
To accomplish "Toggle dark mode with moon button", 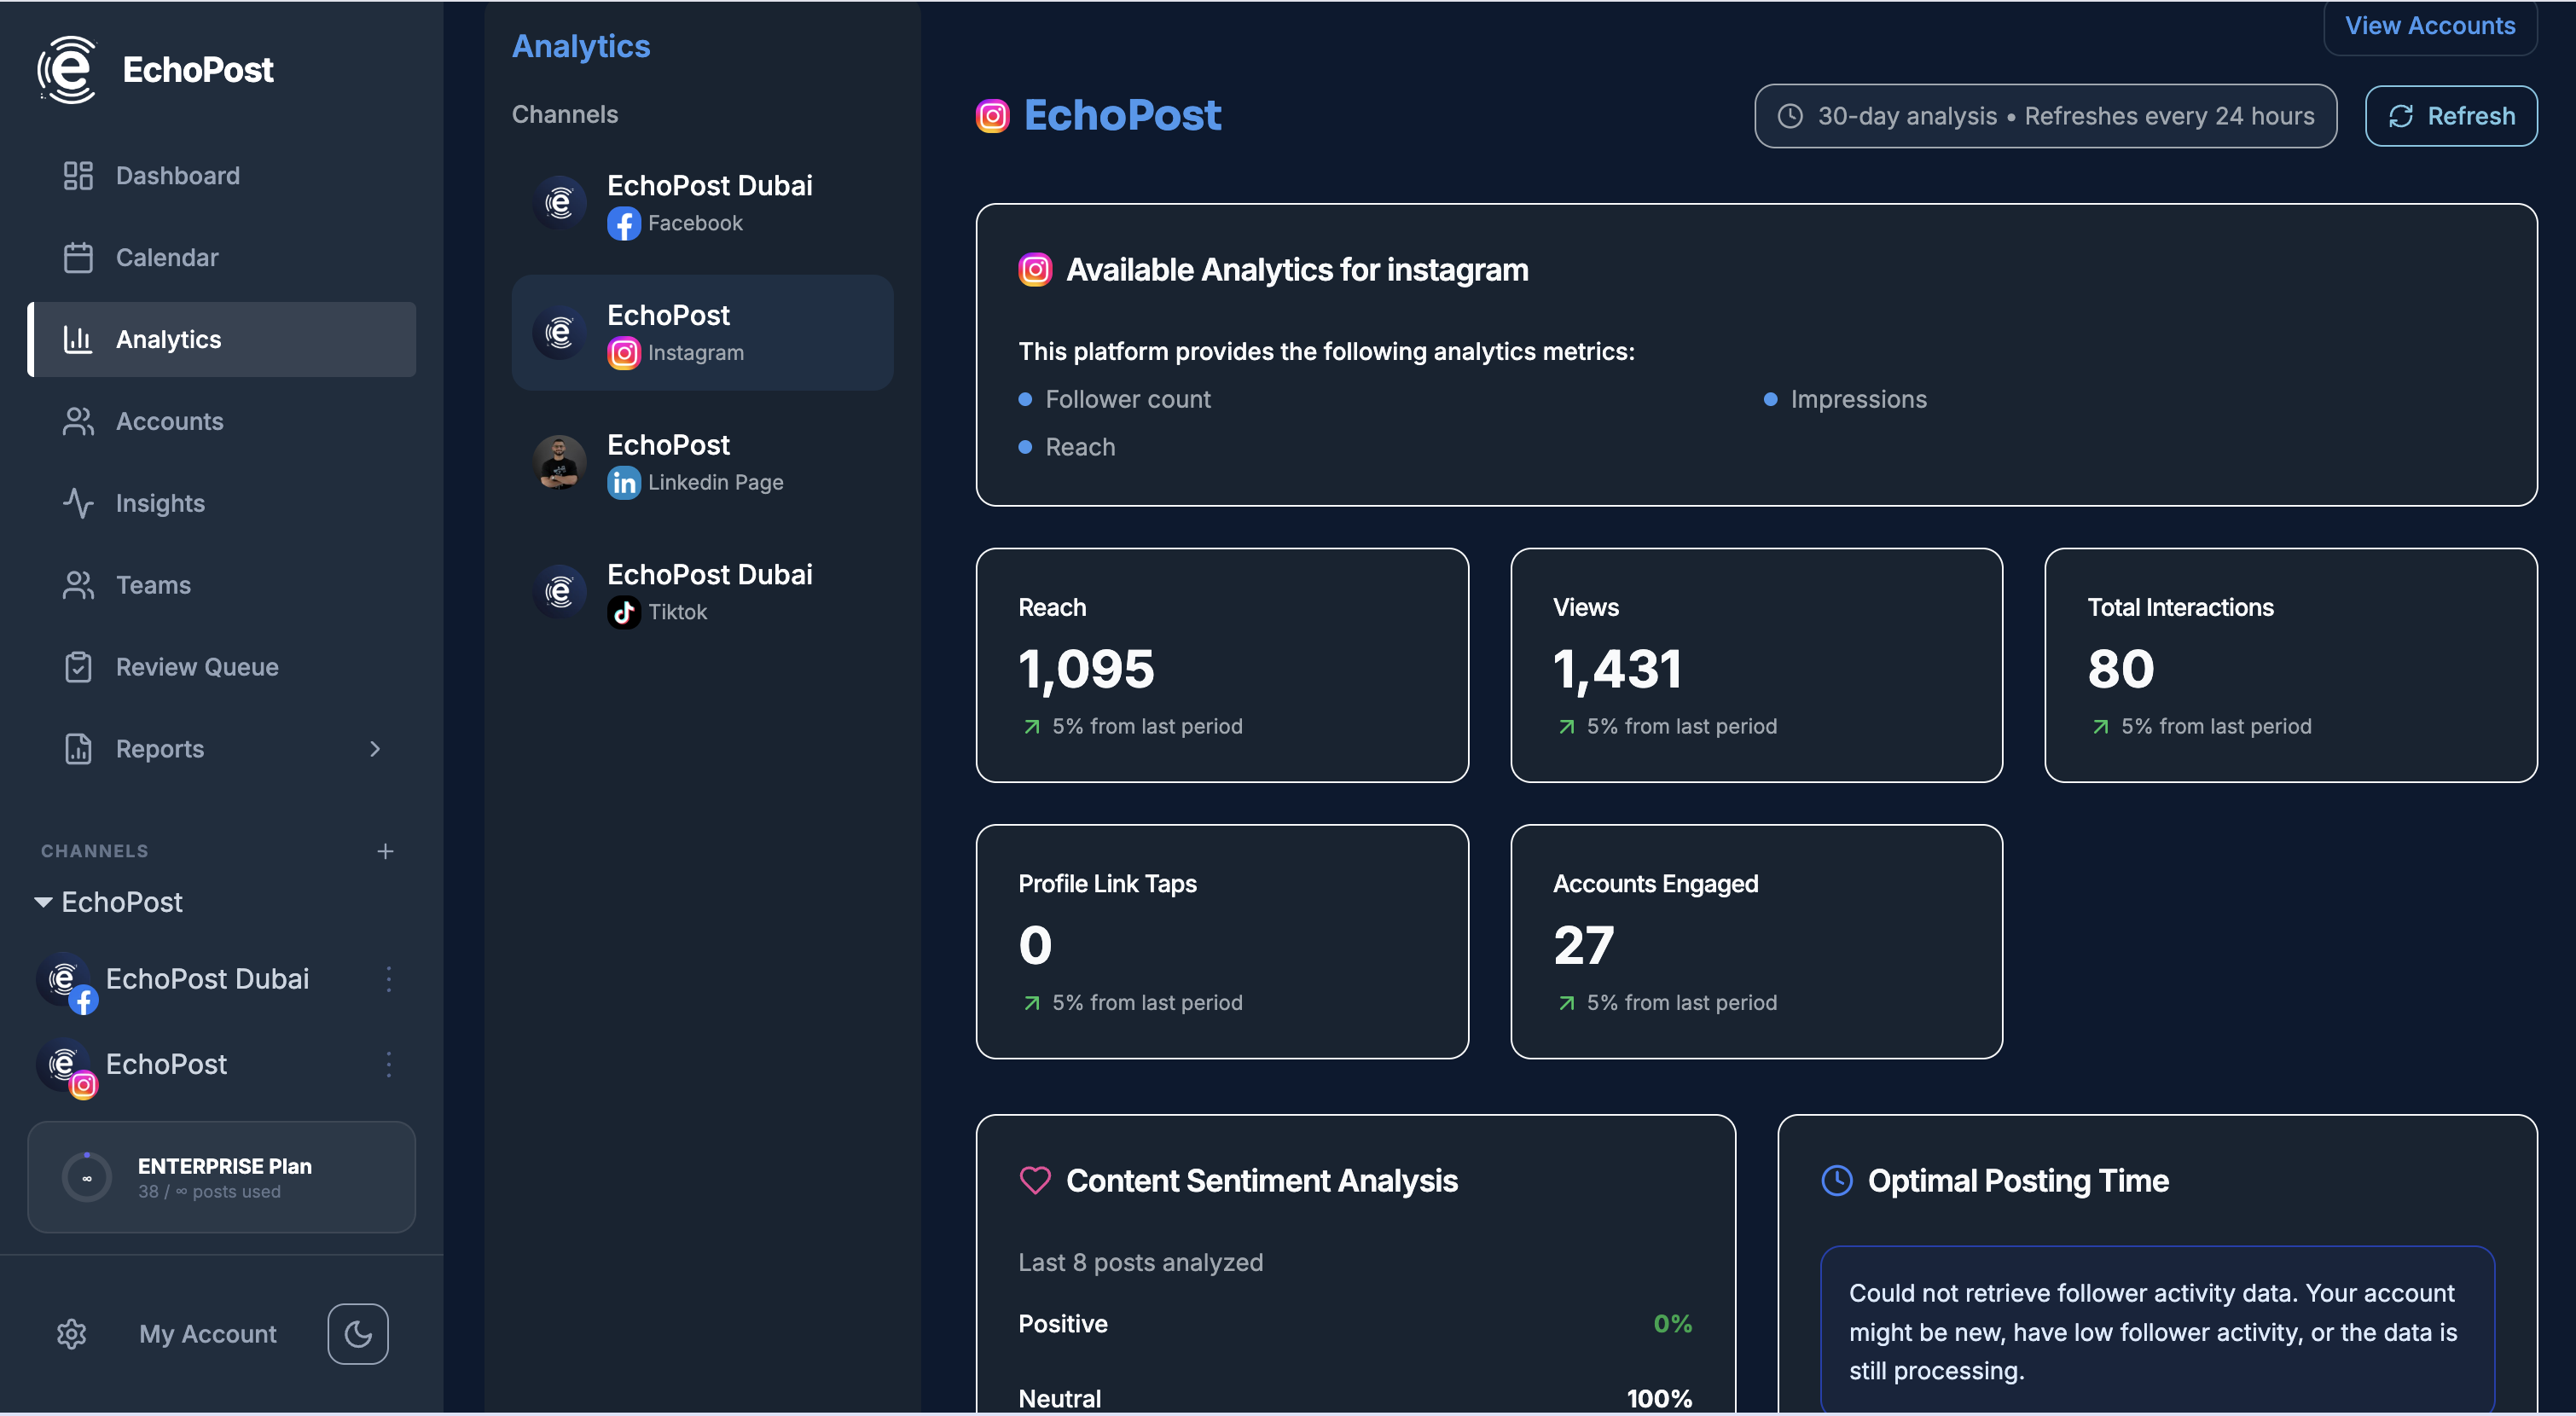I will click(358, 1334).
